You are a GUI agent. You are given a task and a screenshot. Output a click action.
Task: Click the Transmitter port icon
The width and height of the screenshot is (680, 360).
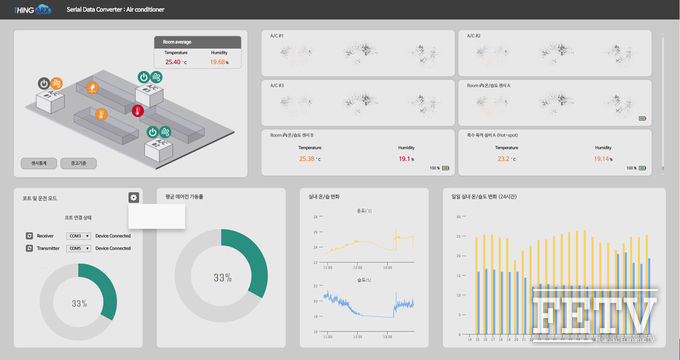coord(29,248)
